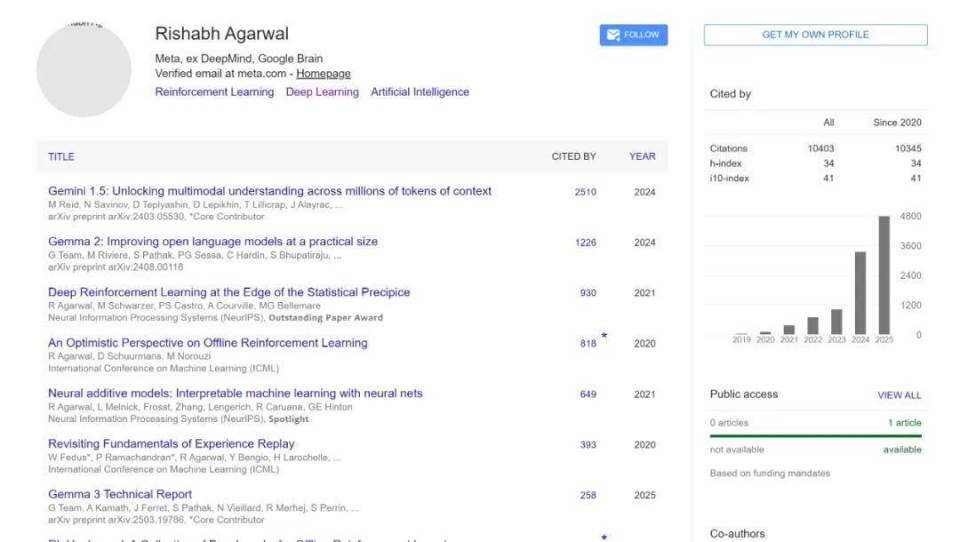Open the Gemma 2 paper title
Image resolution: width=960 pixels, height=542 pixels.
click(x=213, y=242)
